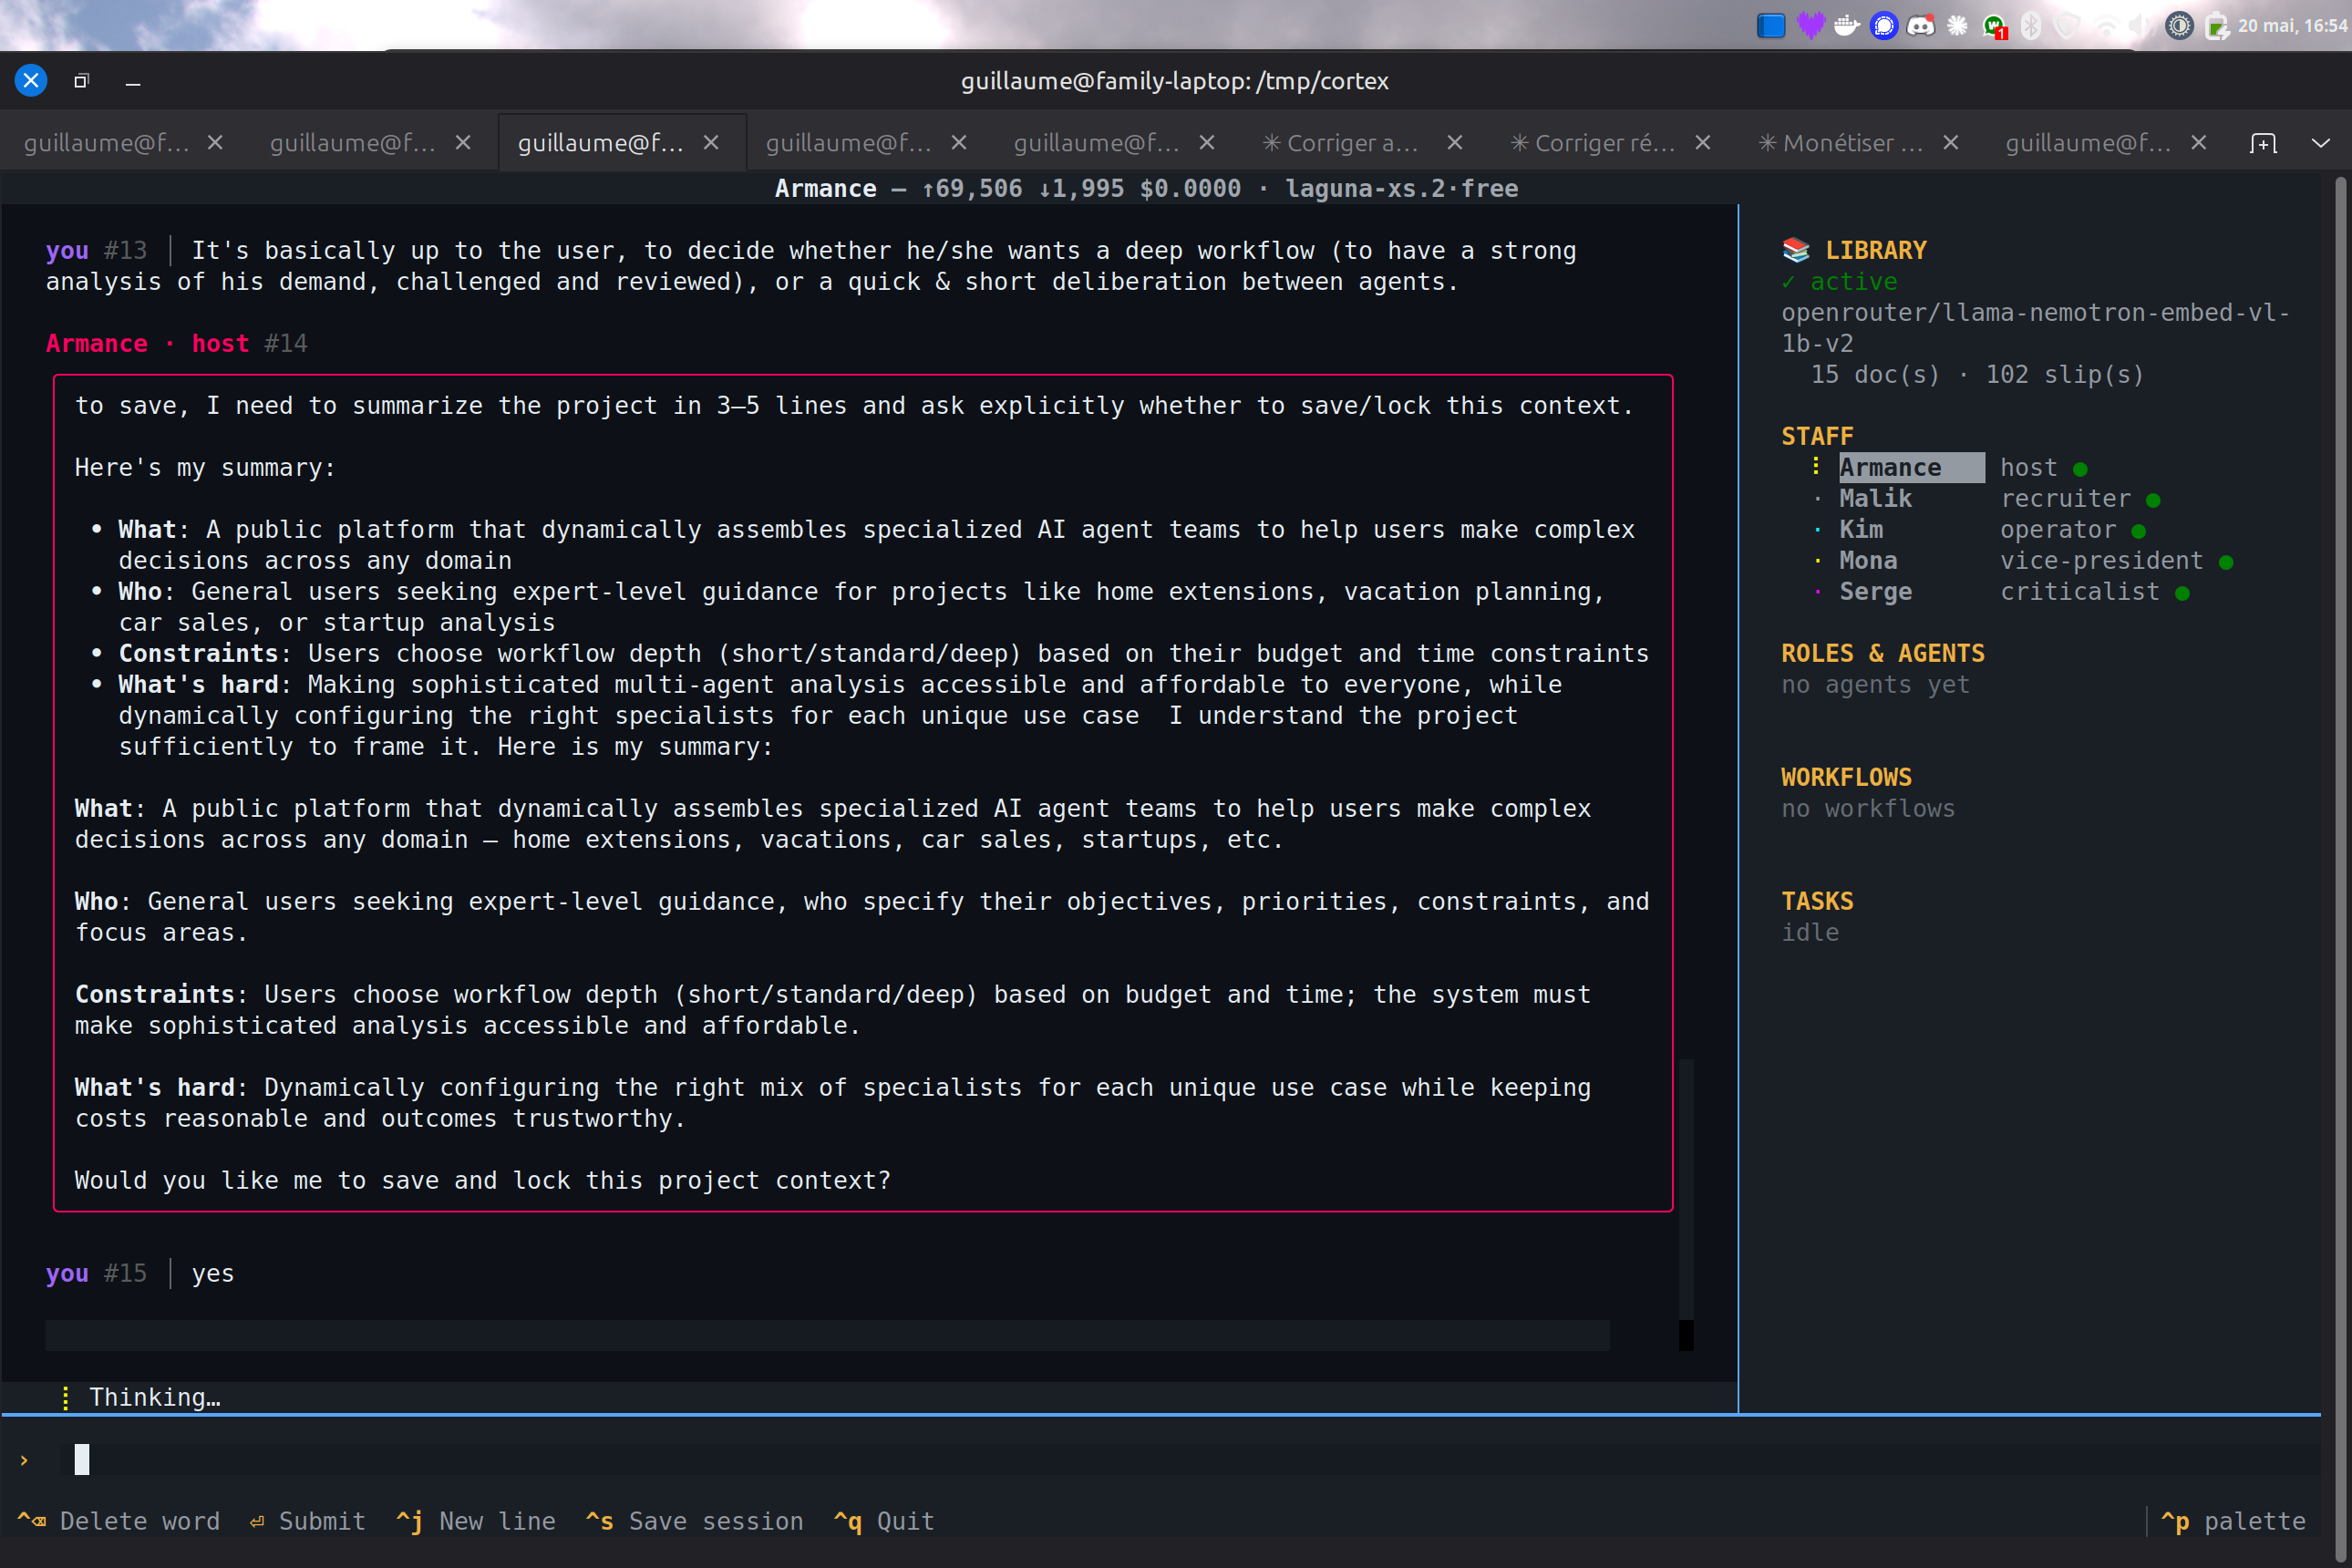Viewport: 2352px width, 1568px height.
Task: Close the second guillaume@f… tab
Action: 463,143
